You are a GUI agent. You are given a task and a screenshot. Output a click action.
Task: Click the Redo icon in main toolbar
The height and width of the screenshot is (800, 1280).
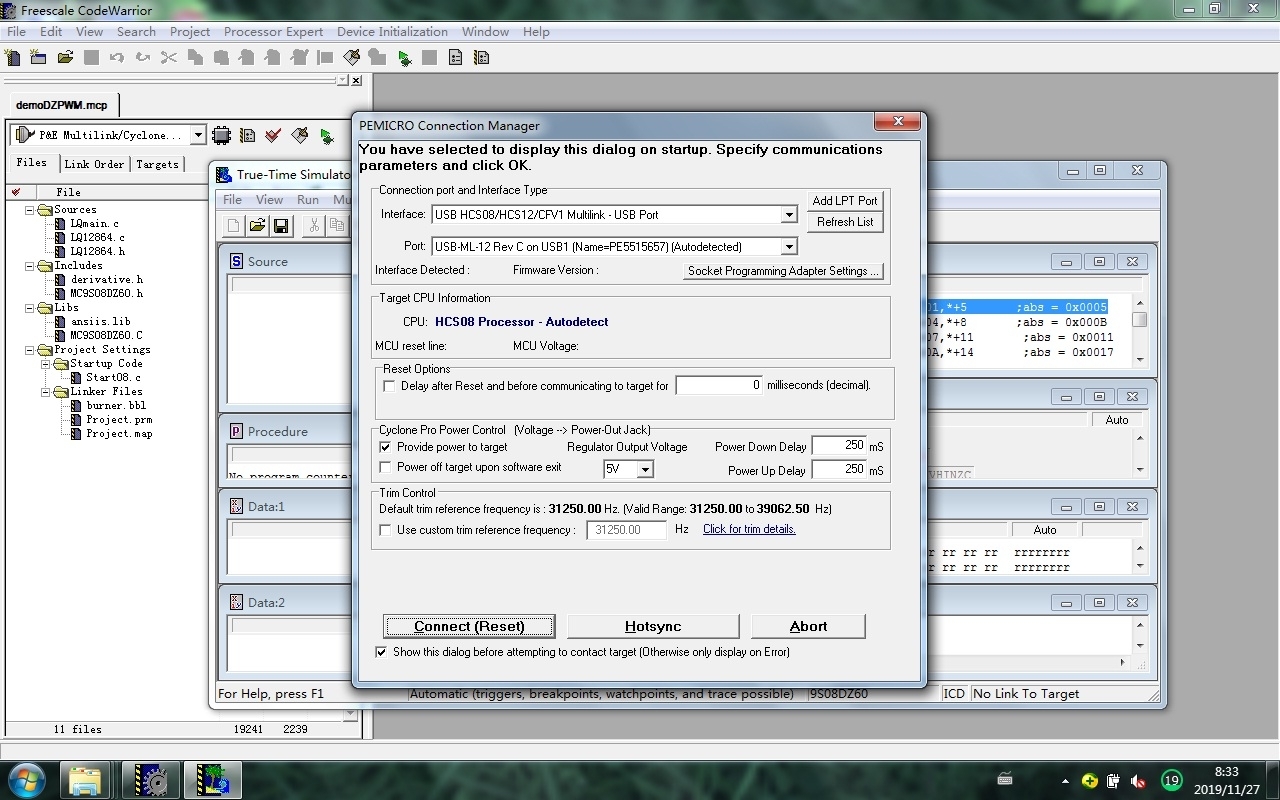143,58
